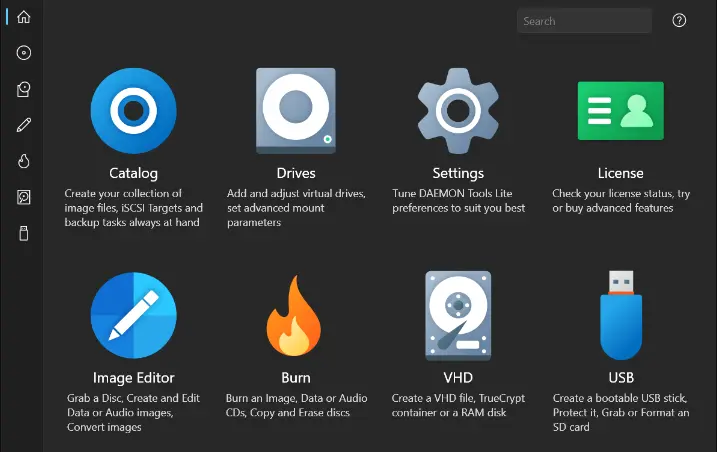Open the Image Editor title link
This screenshot has width=717, height=452.
coord(134,377)
